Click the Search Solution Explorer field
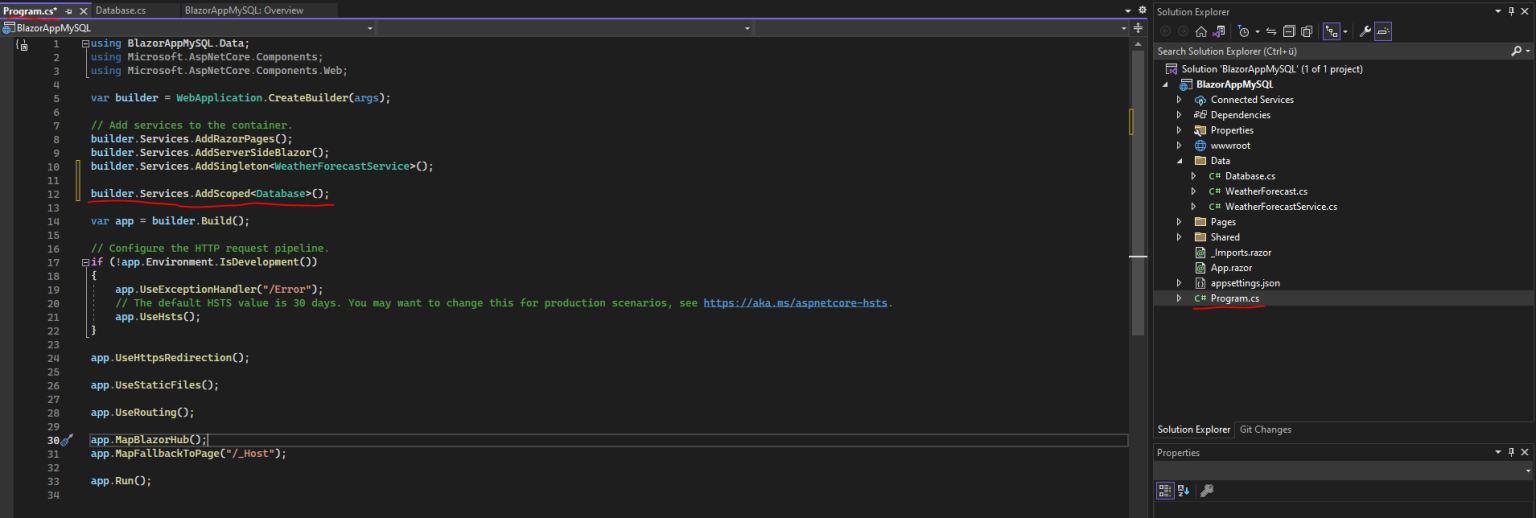Image resolution: width=1536 pixels, height=518 pixels. click(x=1330, y=50)
